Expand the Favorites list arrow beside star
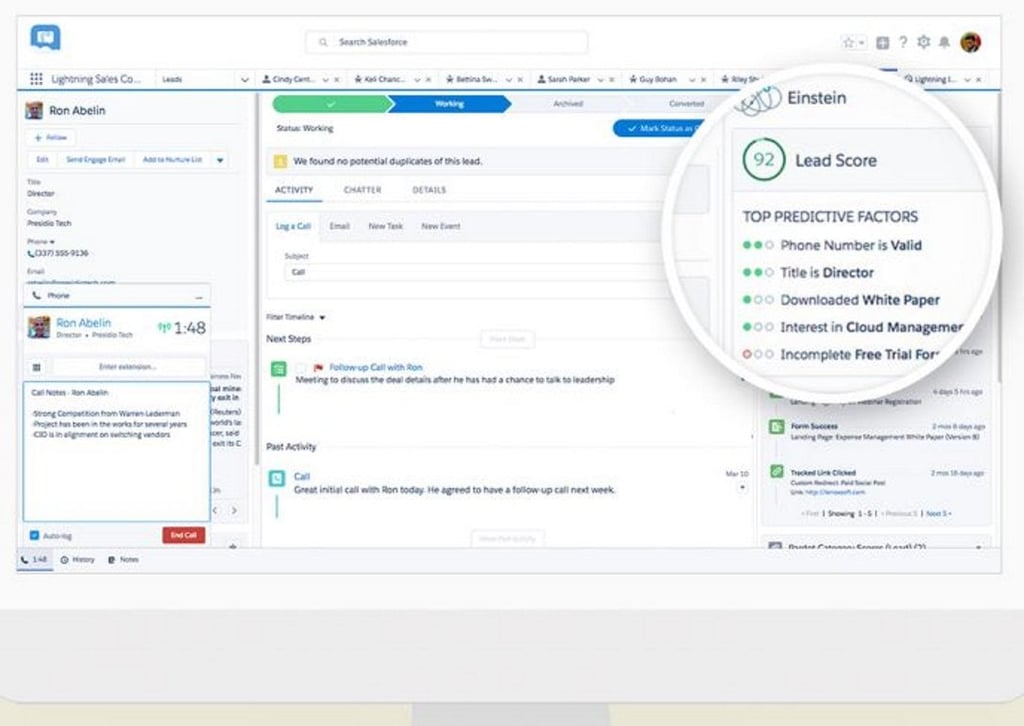Viewport: 1024px width, 726px height. (x=862, y=43)
